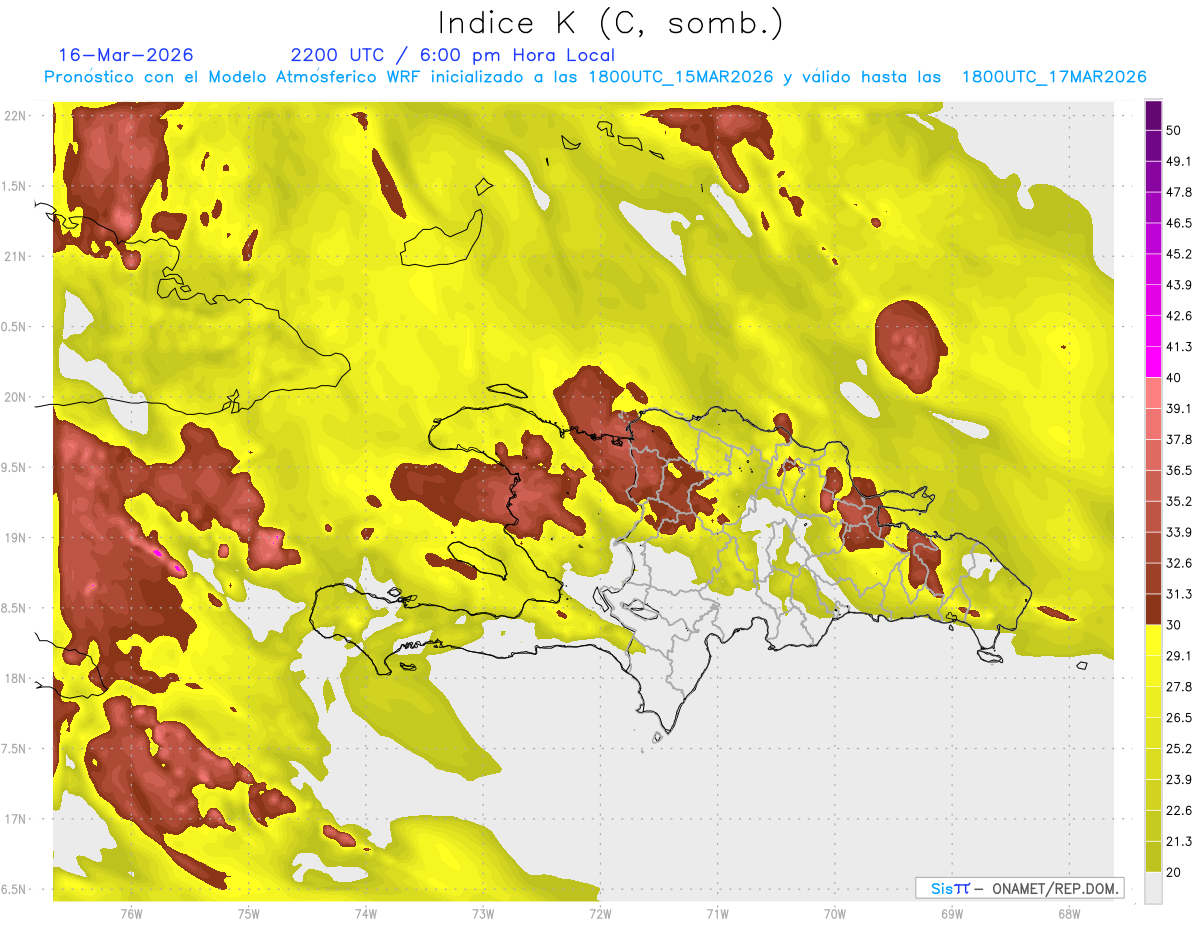This screenshot has height=927, width=1200.
Task: Click the '21N' latitude label
Action: point(15,257)
